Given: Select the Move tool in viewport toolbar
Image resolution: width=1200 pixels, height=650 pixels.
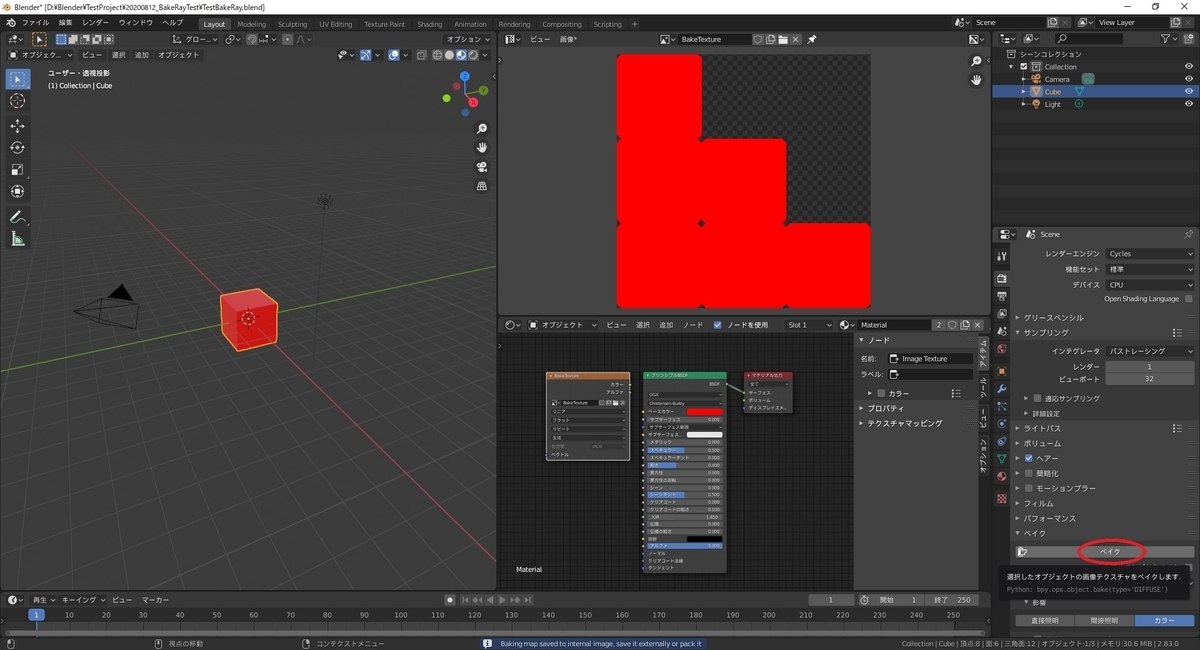Looking at the screenshot, I should 18,126.
